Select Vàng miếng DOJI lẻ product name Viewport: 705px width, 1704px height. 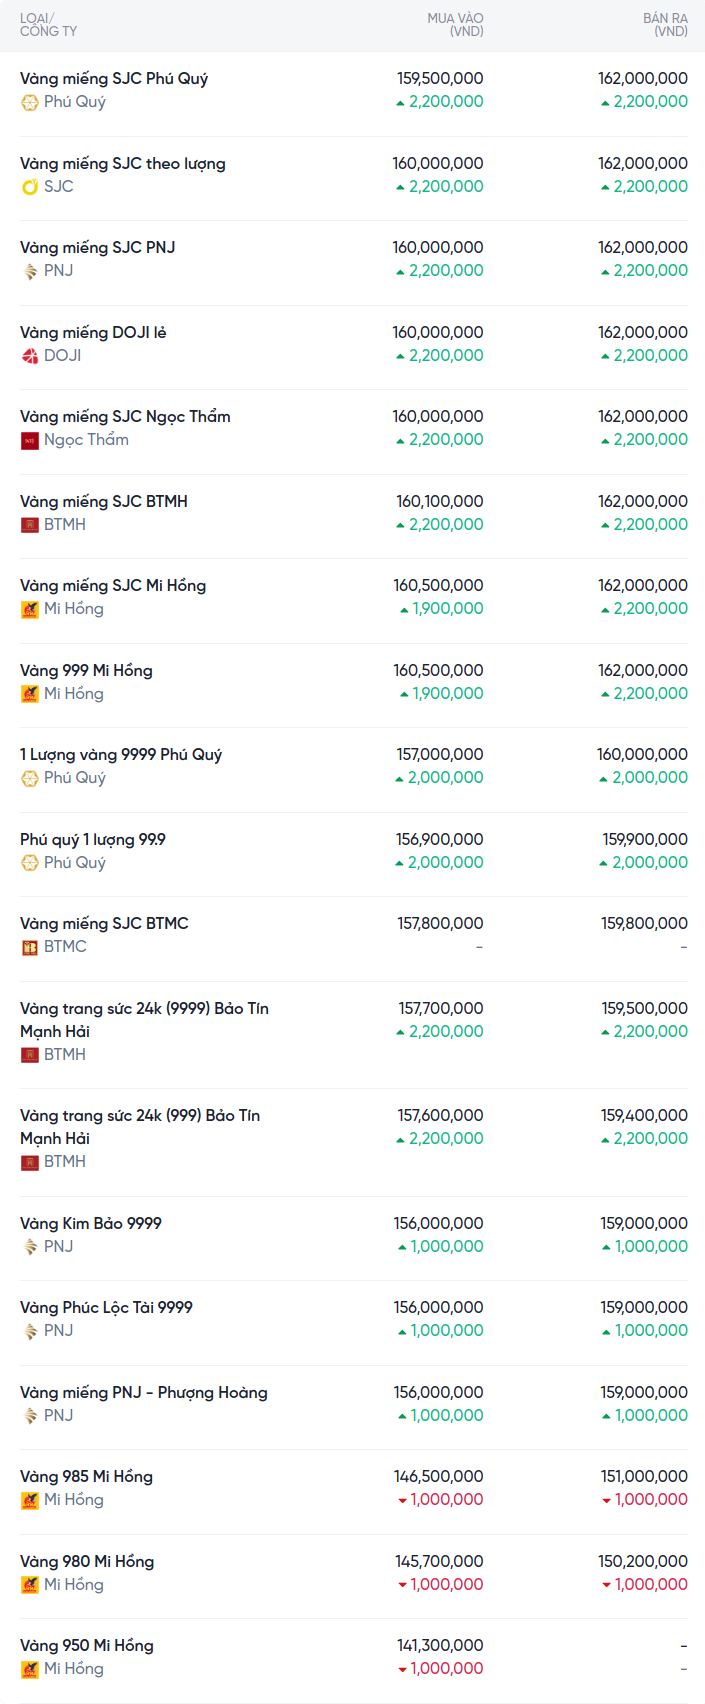tap(93, 333)
